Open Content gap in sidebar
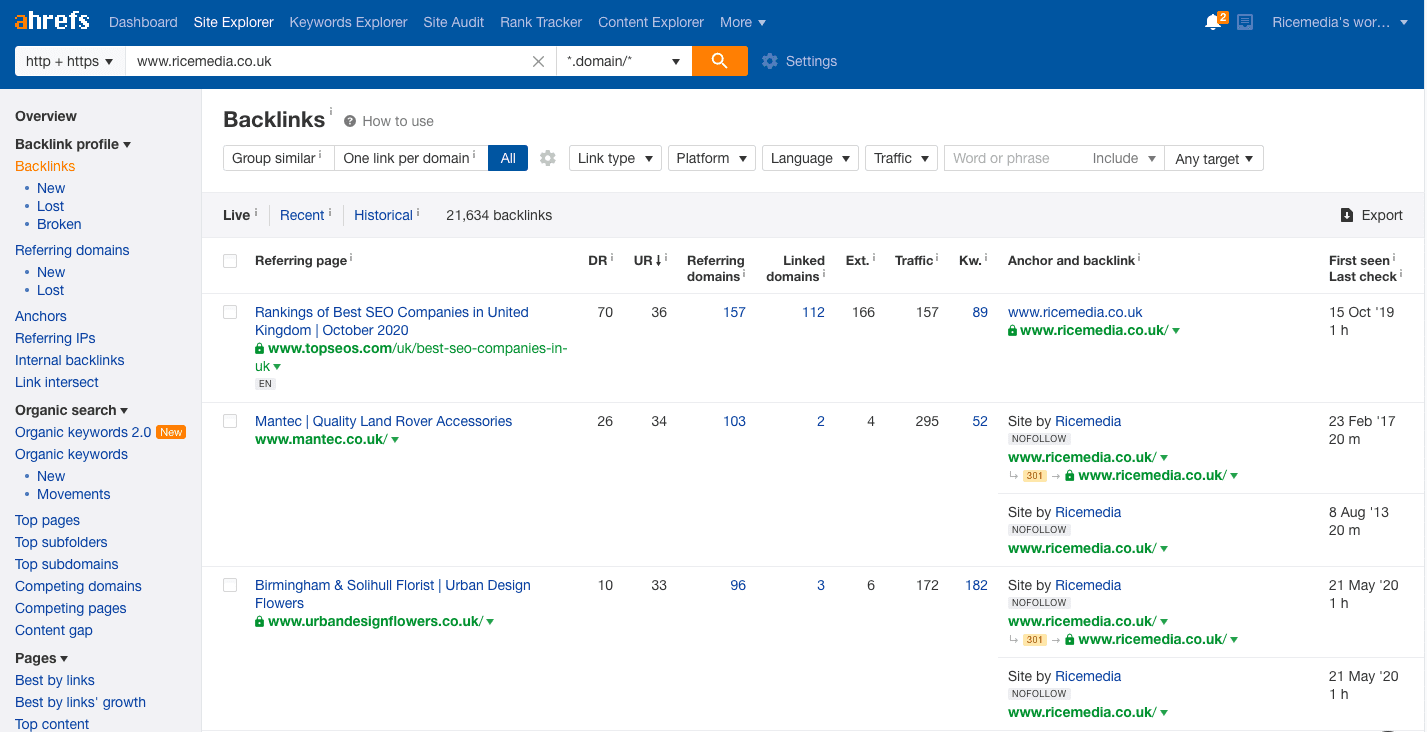The image size is (1427, 732). [54, 630]
